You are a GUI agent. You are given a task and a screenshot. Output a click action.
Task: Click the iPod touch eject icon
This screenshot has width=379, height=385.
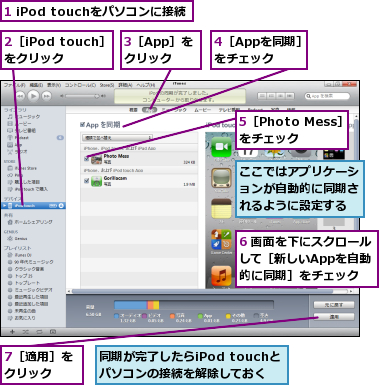(61, 206)
